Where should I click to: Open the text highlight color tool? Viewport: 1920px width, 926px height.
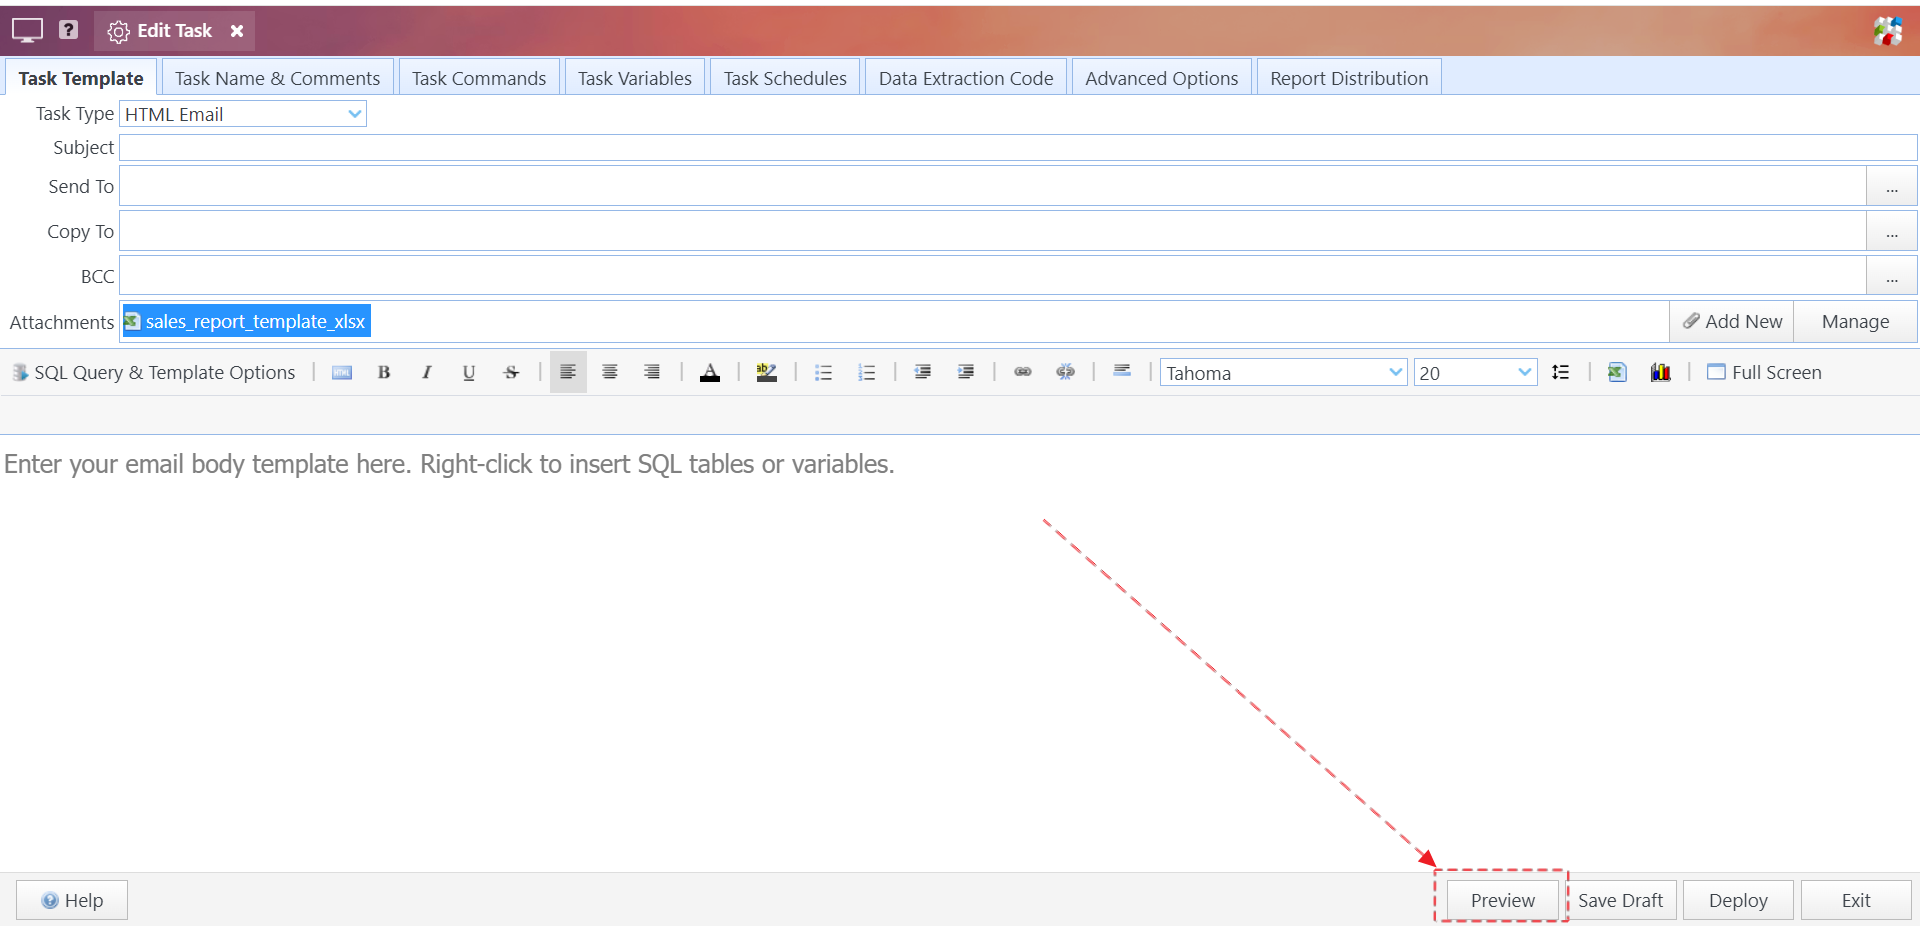[767, 372]
